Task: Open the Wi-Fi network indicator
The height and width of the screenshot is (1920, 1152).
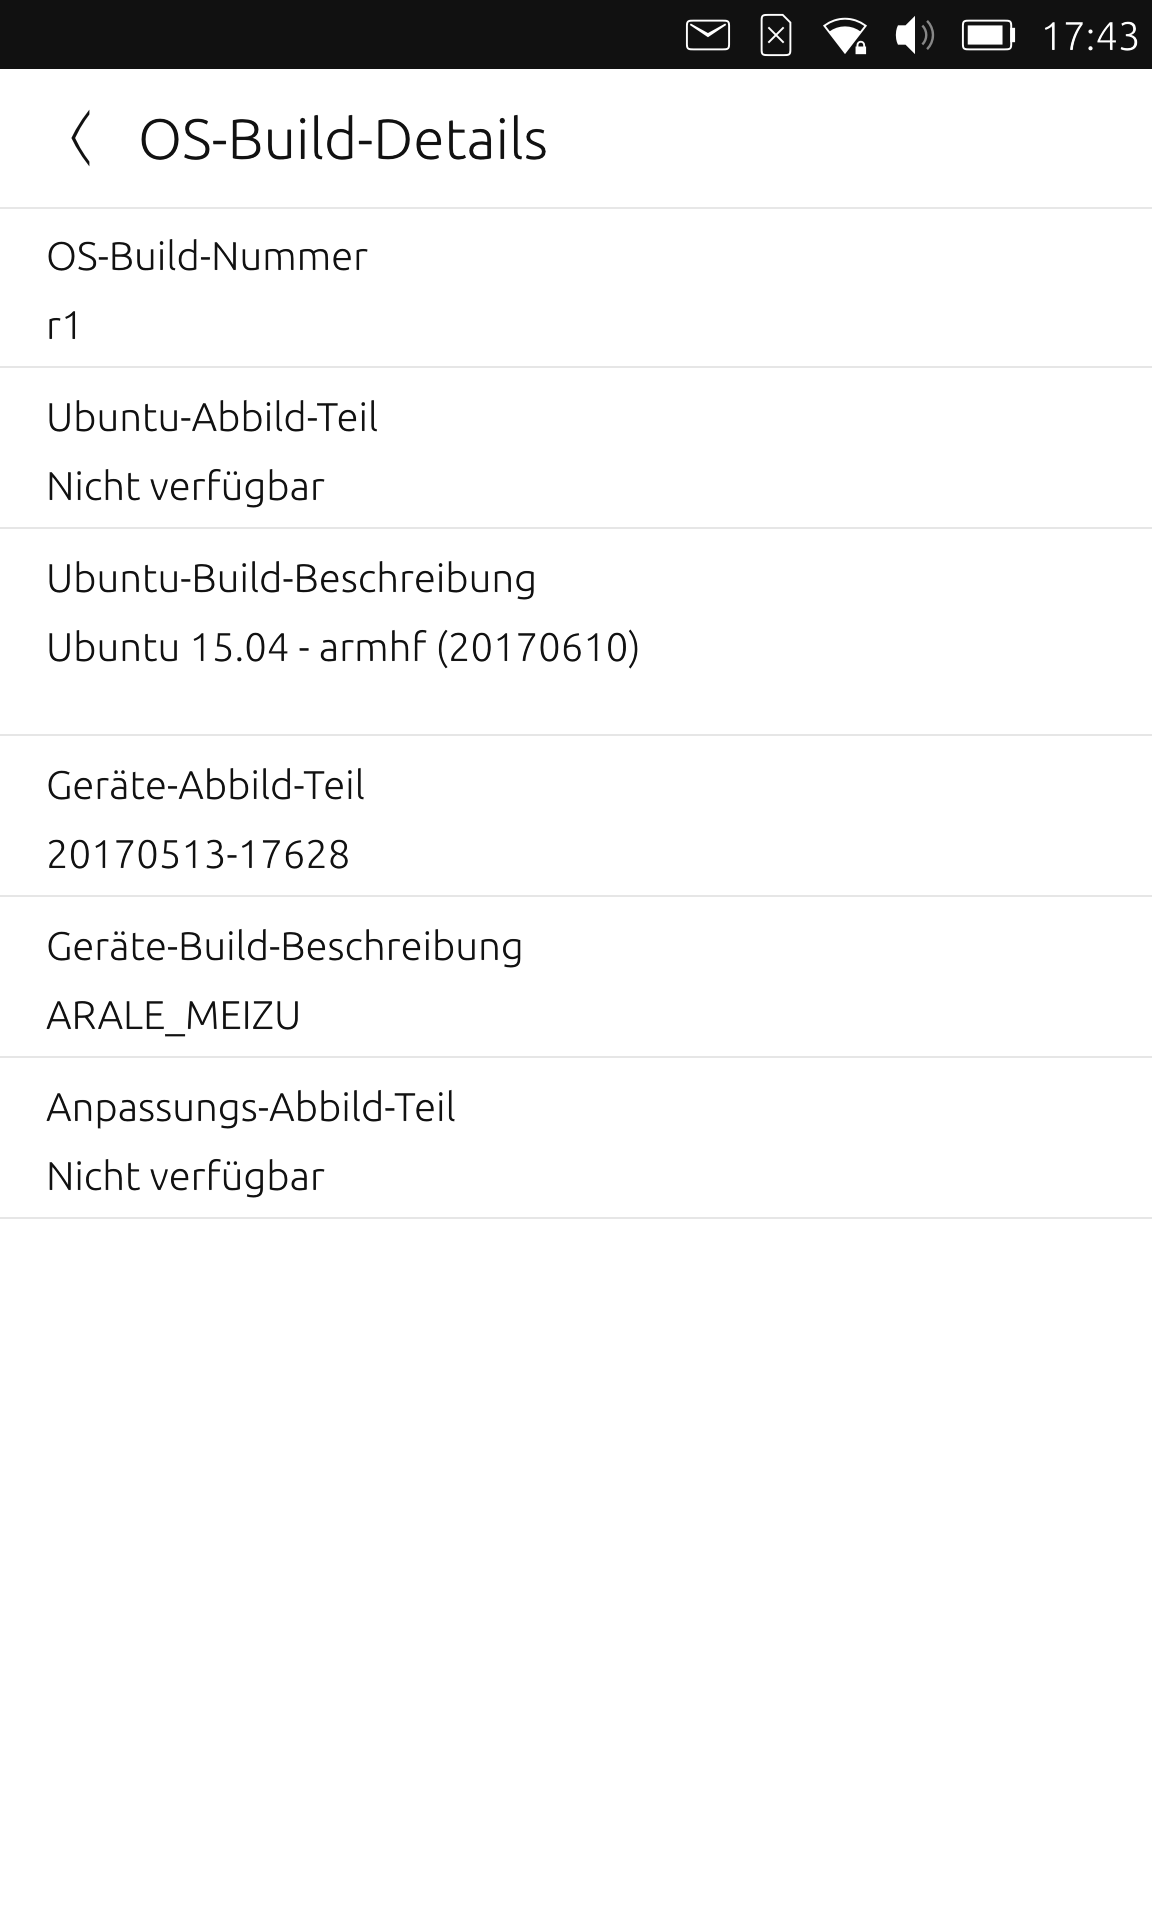Action: (x=845, y=37)
